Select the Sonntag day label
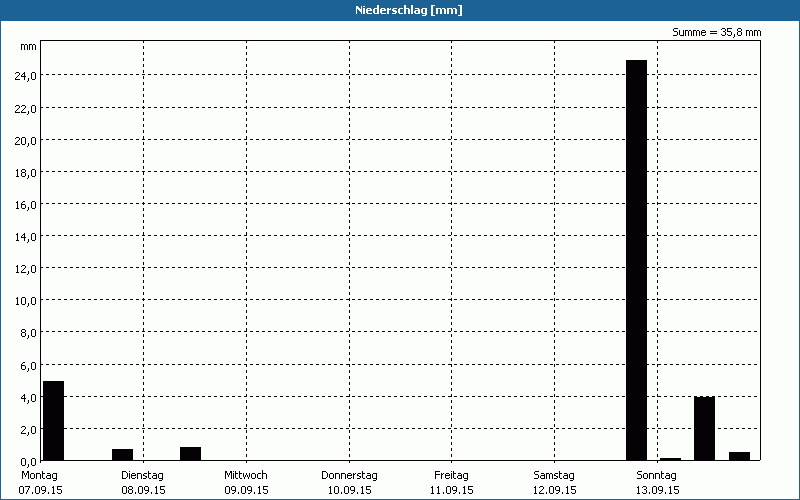Screen dimensions: 800x500 point(656,476)
